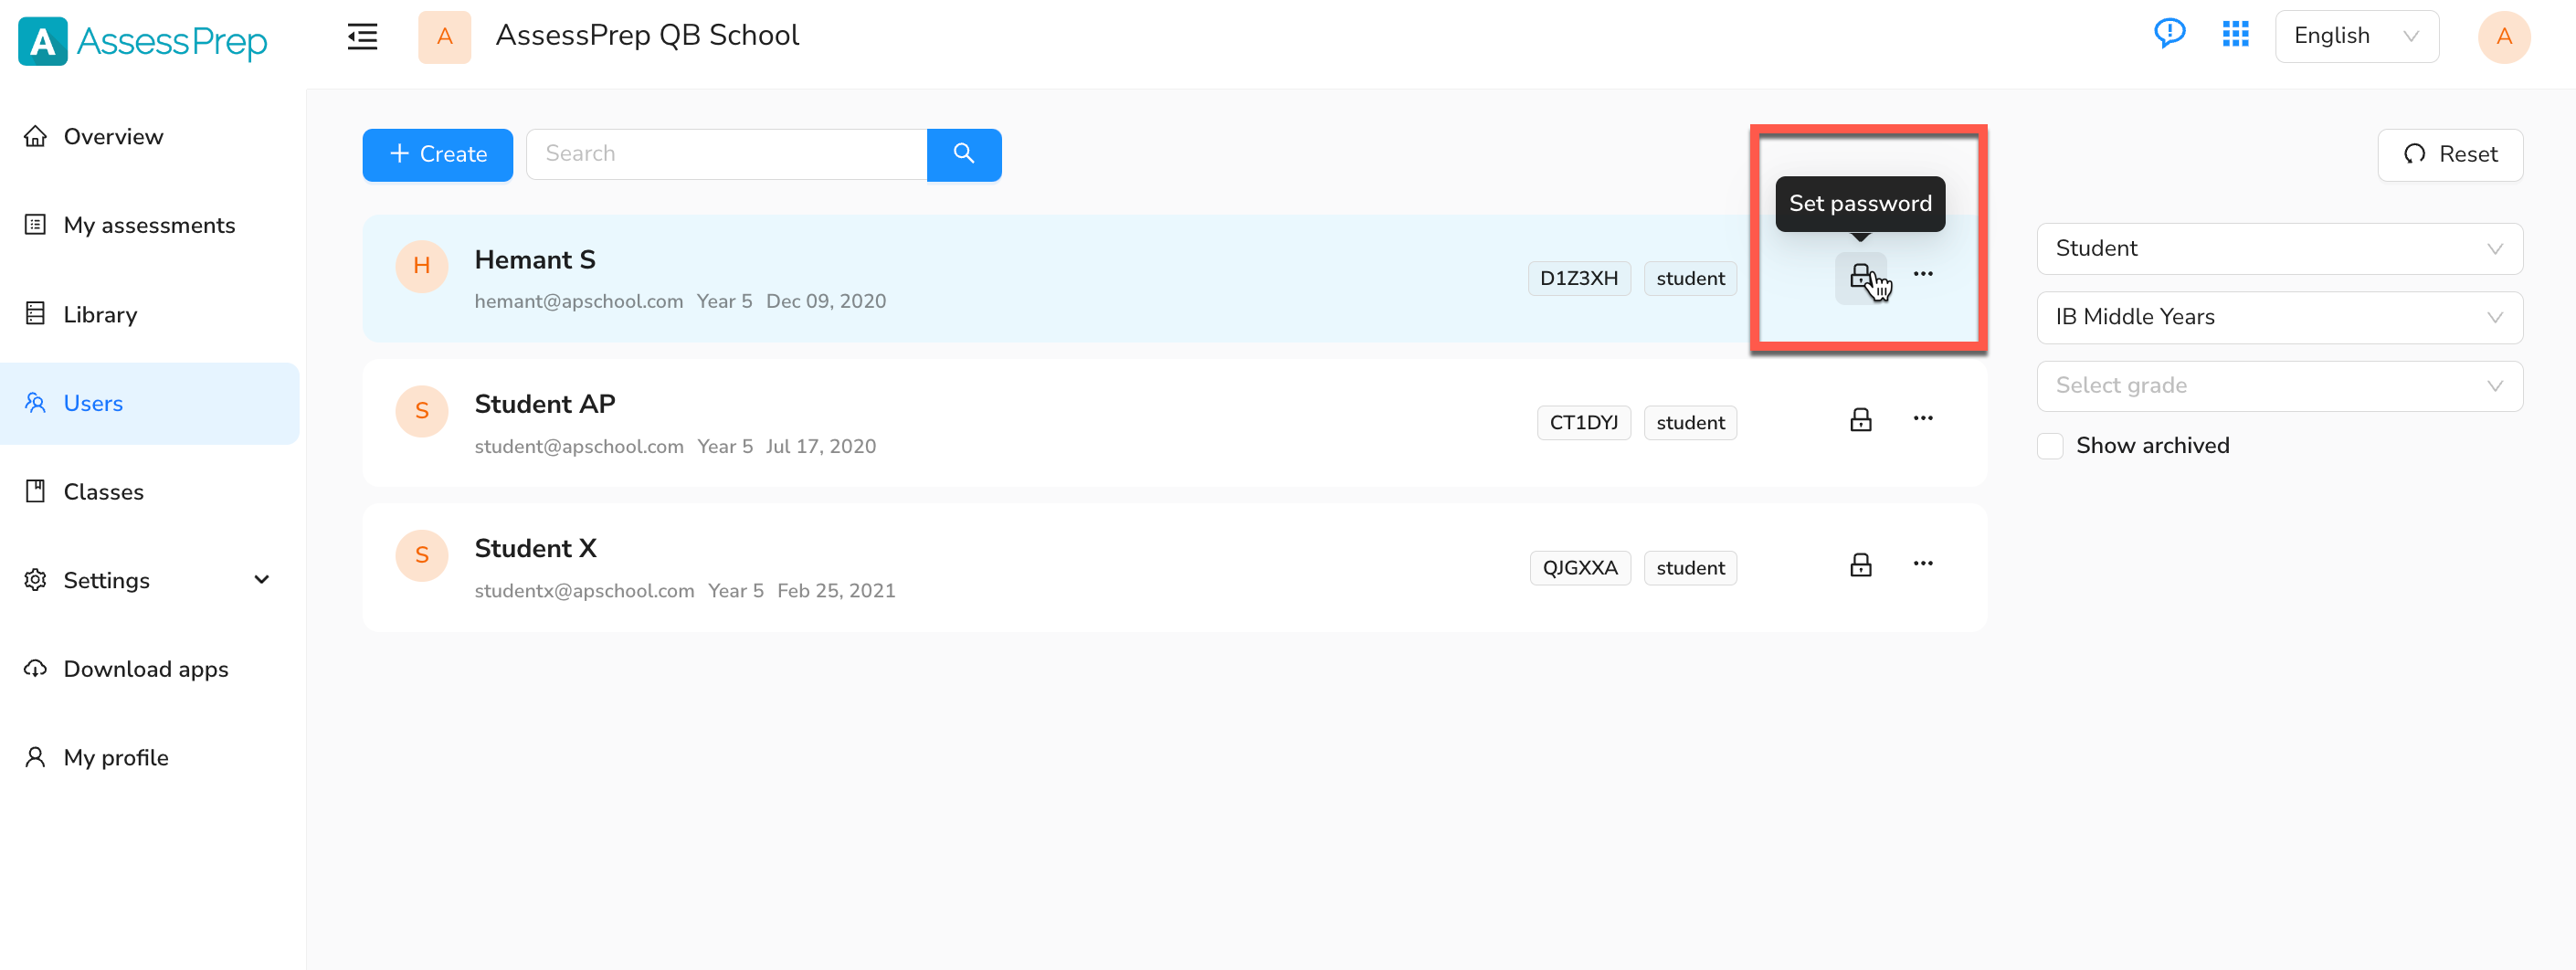The width and height of the screenshot is (2576, 970).
Task: Open the IB Middle Years dropdown
Action: click(x=2279, y=317)
